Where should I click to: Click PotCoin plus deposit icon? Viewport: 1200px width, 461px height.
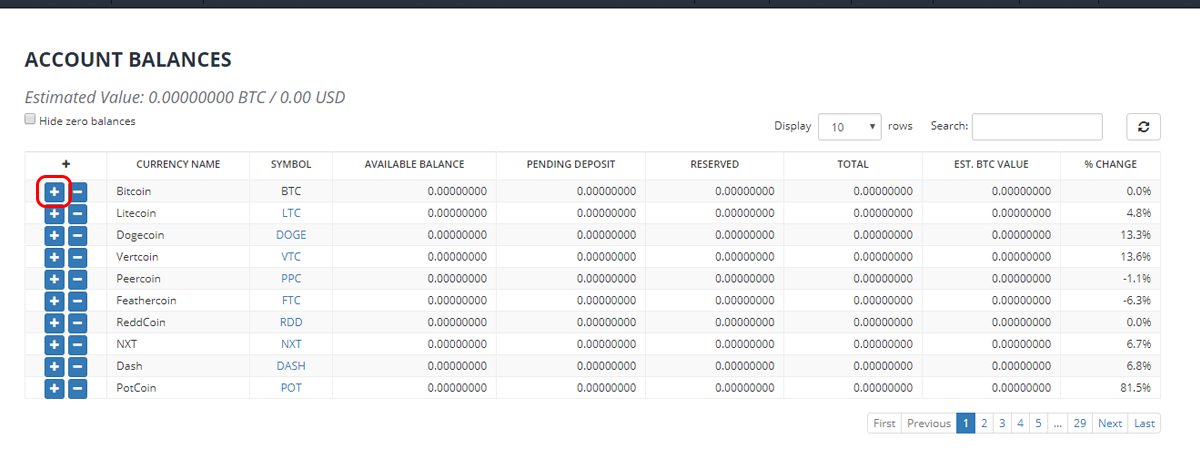(x=54, y=388)
